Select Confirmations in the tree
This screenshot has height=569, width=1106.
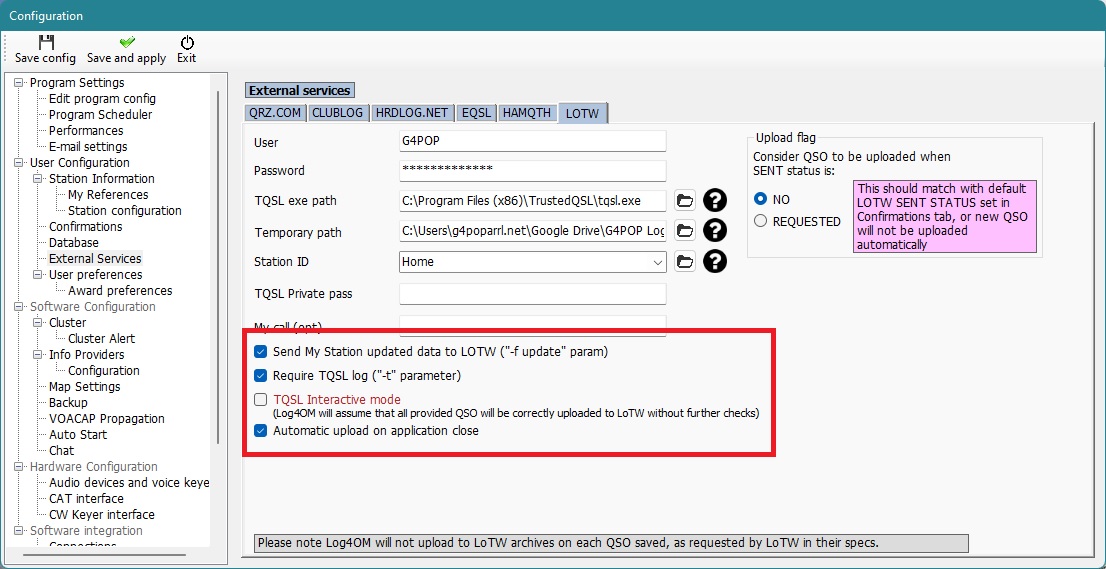coord(85,227)
